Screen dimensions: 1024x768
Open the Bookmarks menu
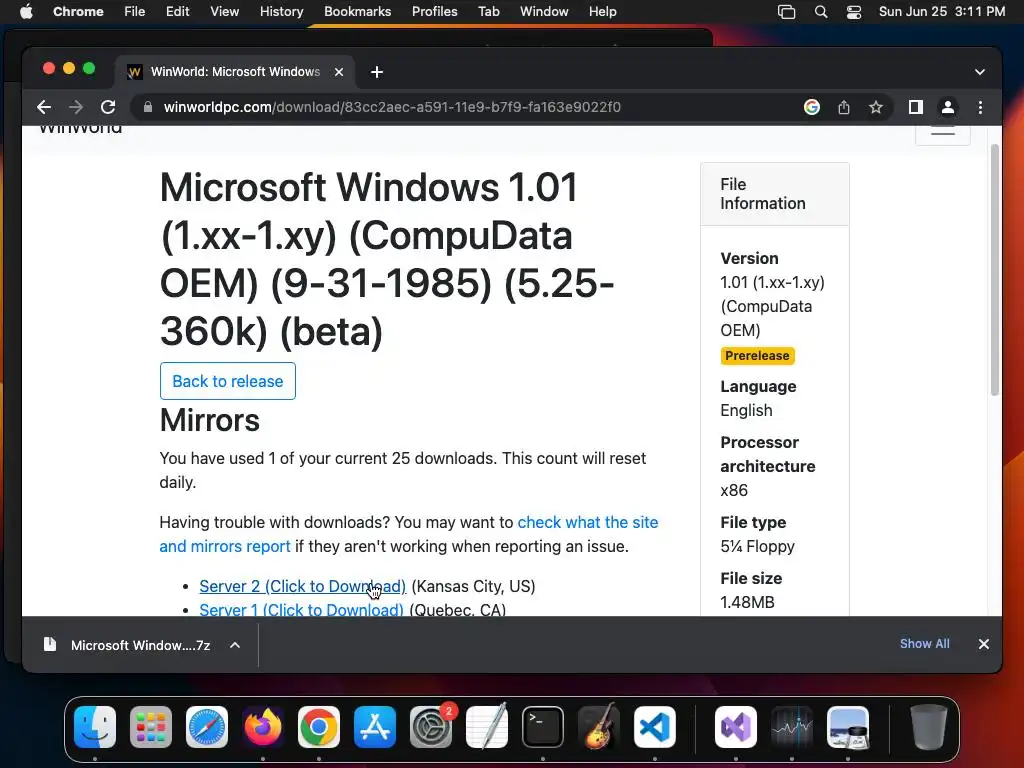[x=358, y=12]
